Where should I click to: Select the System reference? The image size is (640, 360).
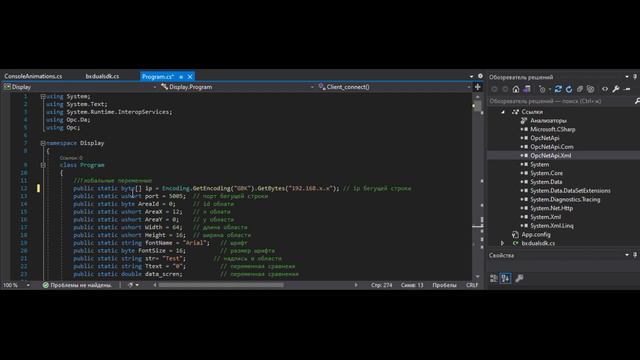pos(539,164)
